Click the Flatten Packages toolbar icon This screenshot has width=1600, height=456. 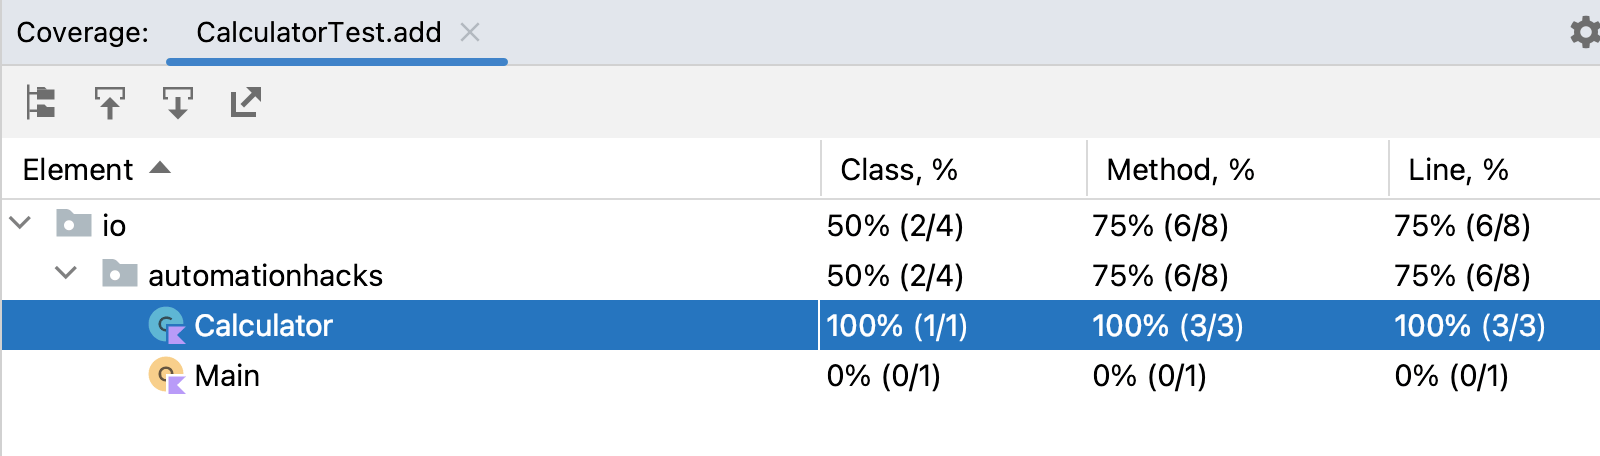point(41,102)
